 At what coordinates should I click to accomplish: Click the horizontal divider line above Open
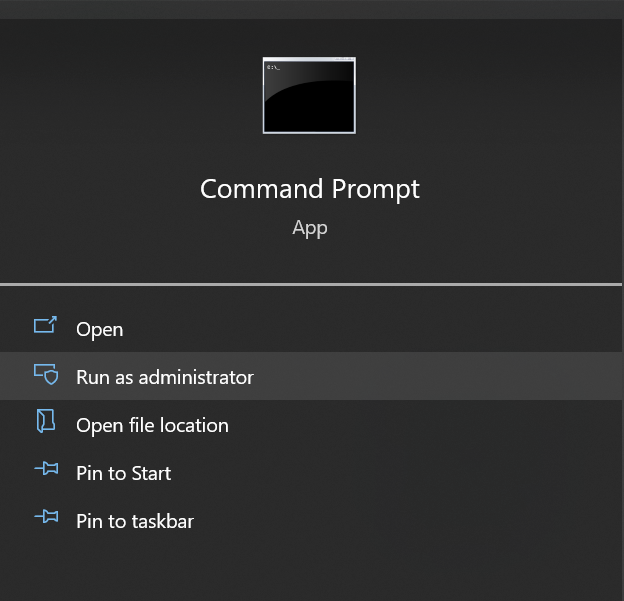click(x=311, y=285)
